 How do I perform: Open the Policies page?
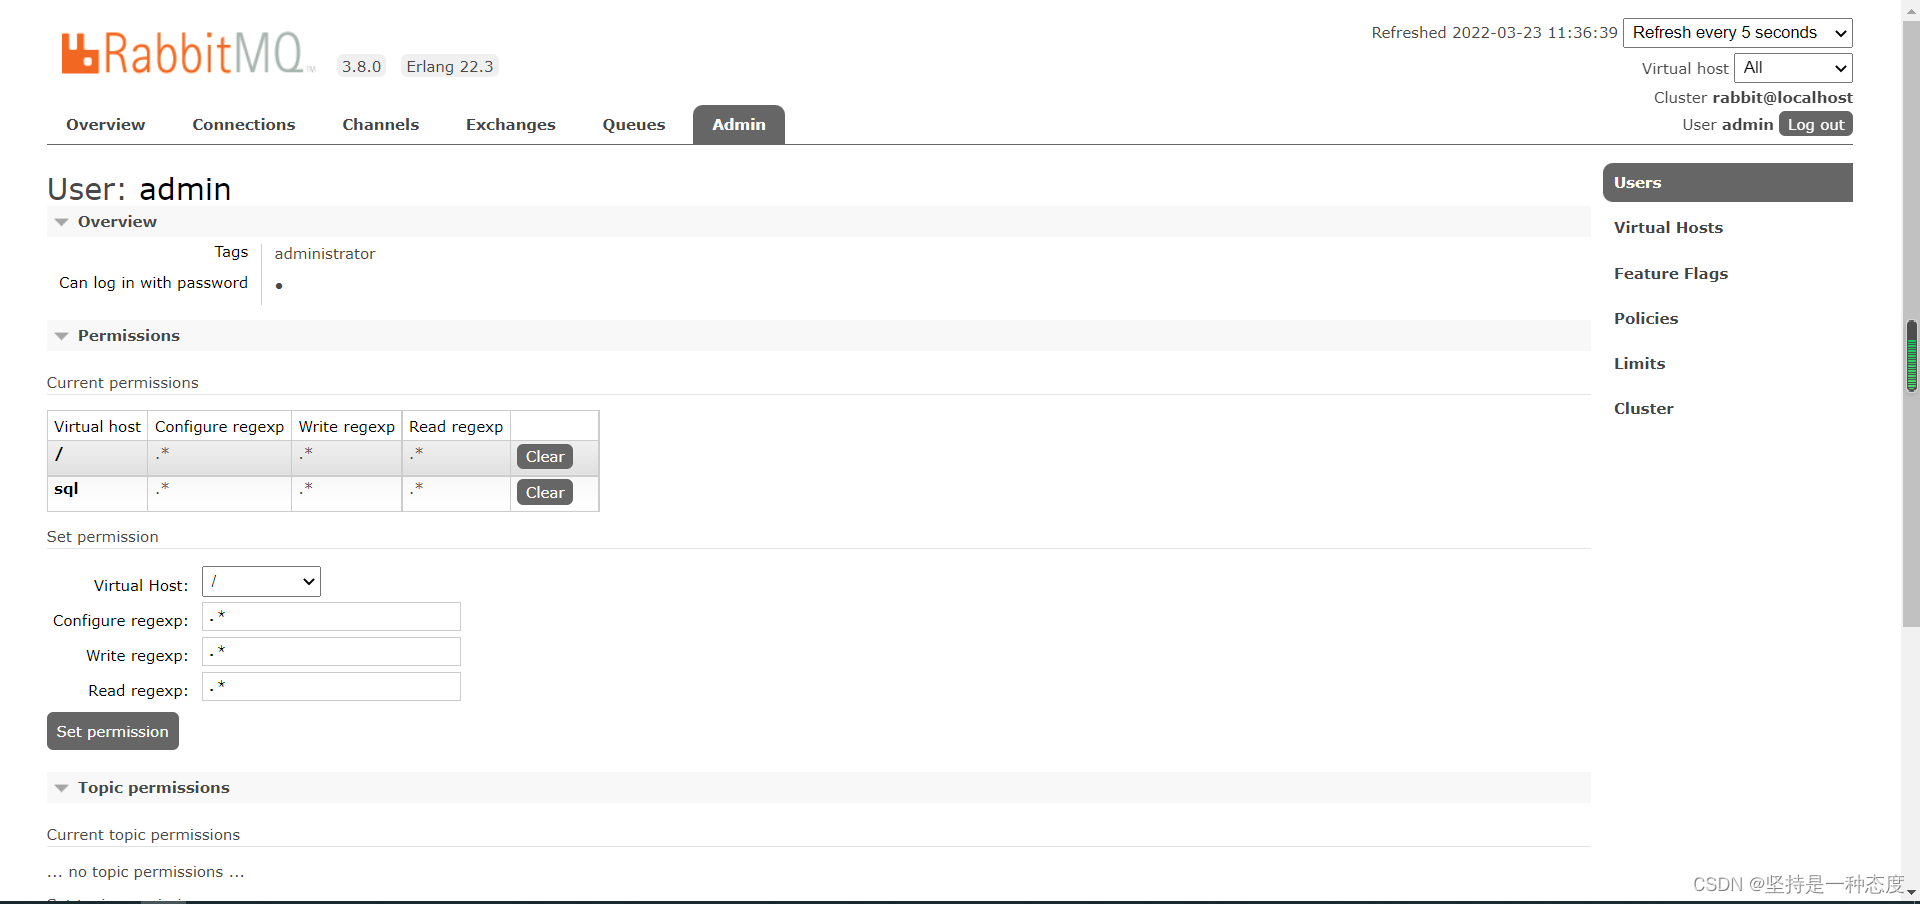pos(1646,318)
